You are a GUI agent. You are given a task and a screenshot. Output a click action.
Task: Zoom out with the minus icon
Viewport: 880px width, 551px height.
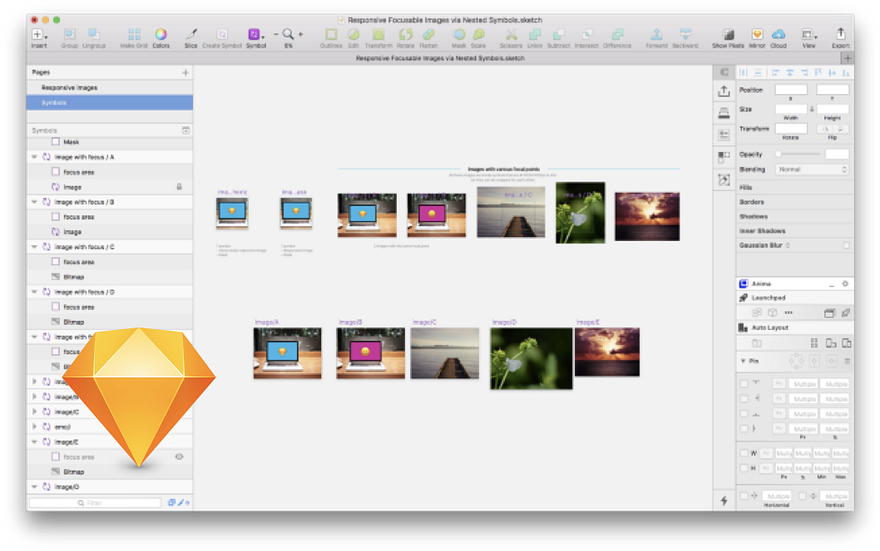click(276, 34)
